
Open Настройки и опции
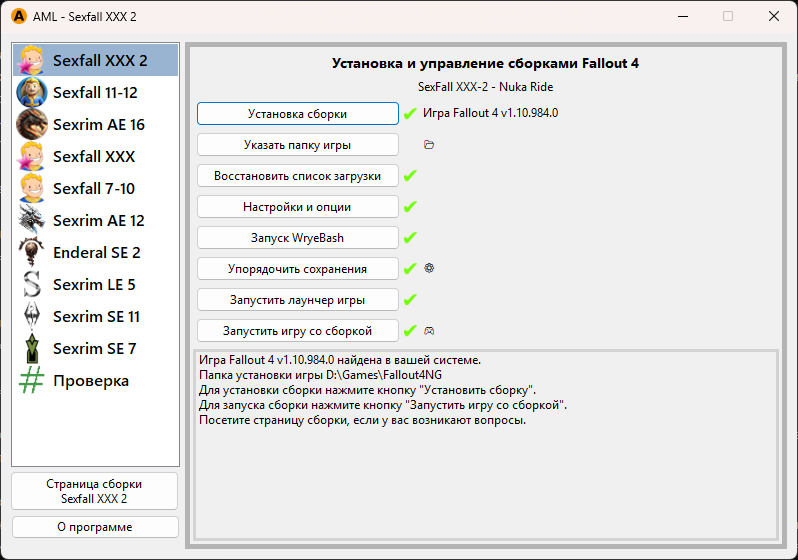click(297, 207)
